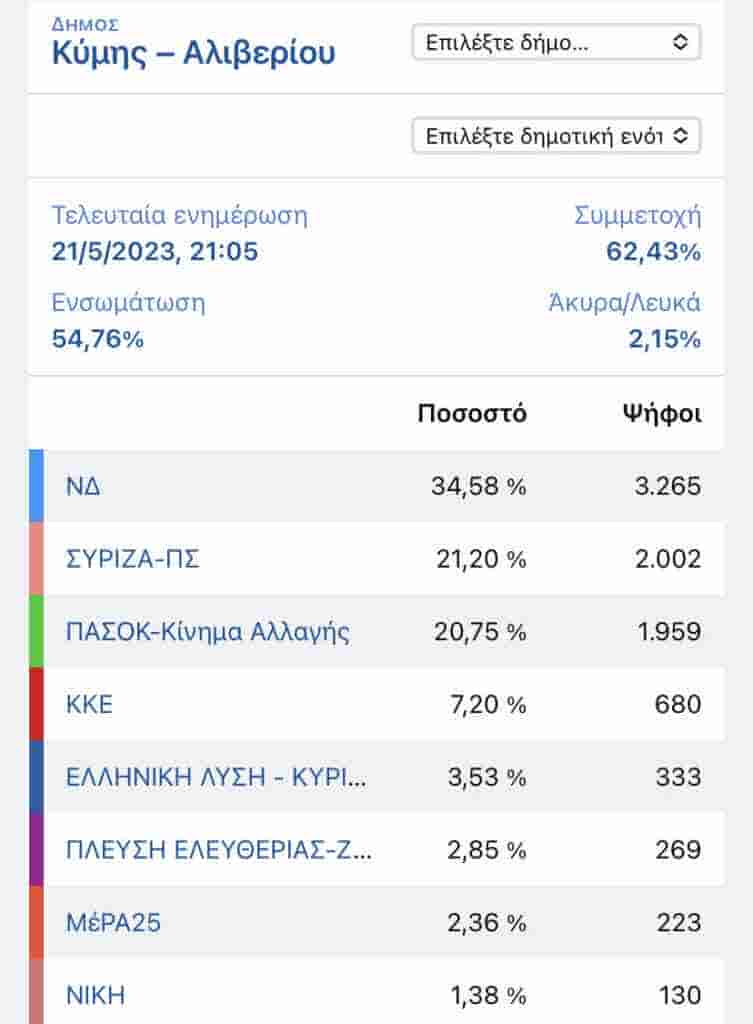Click the purple ΠΛΕΥΣΗ ΕΛΕΥΘΕΡΙΑΣ color bar
Screen dimensions: 753x1024
pyautogui.click(x=36, y=850)
